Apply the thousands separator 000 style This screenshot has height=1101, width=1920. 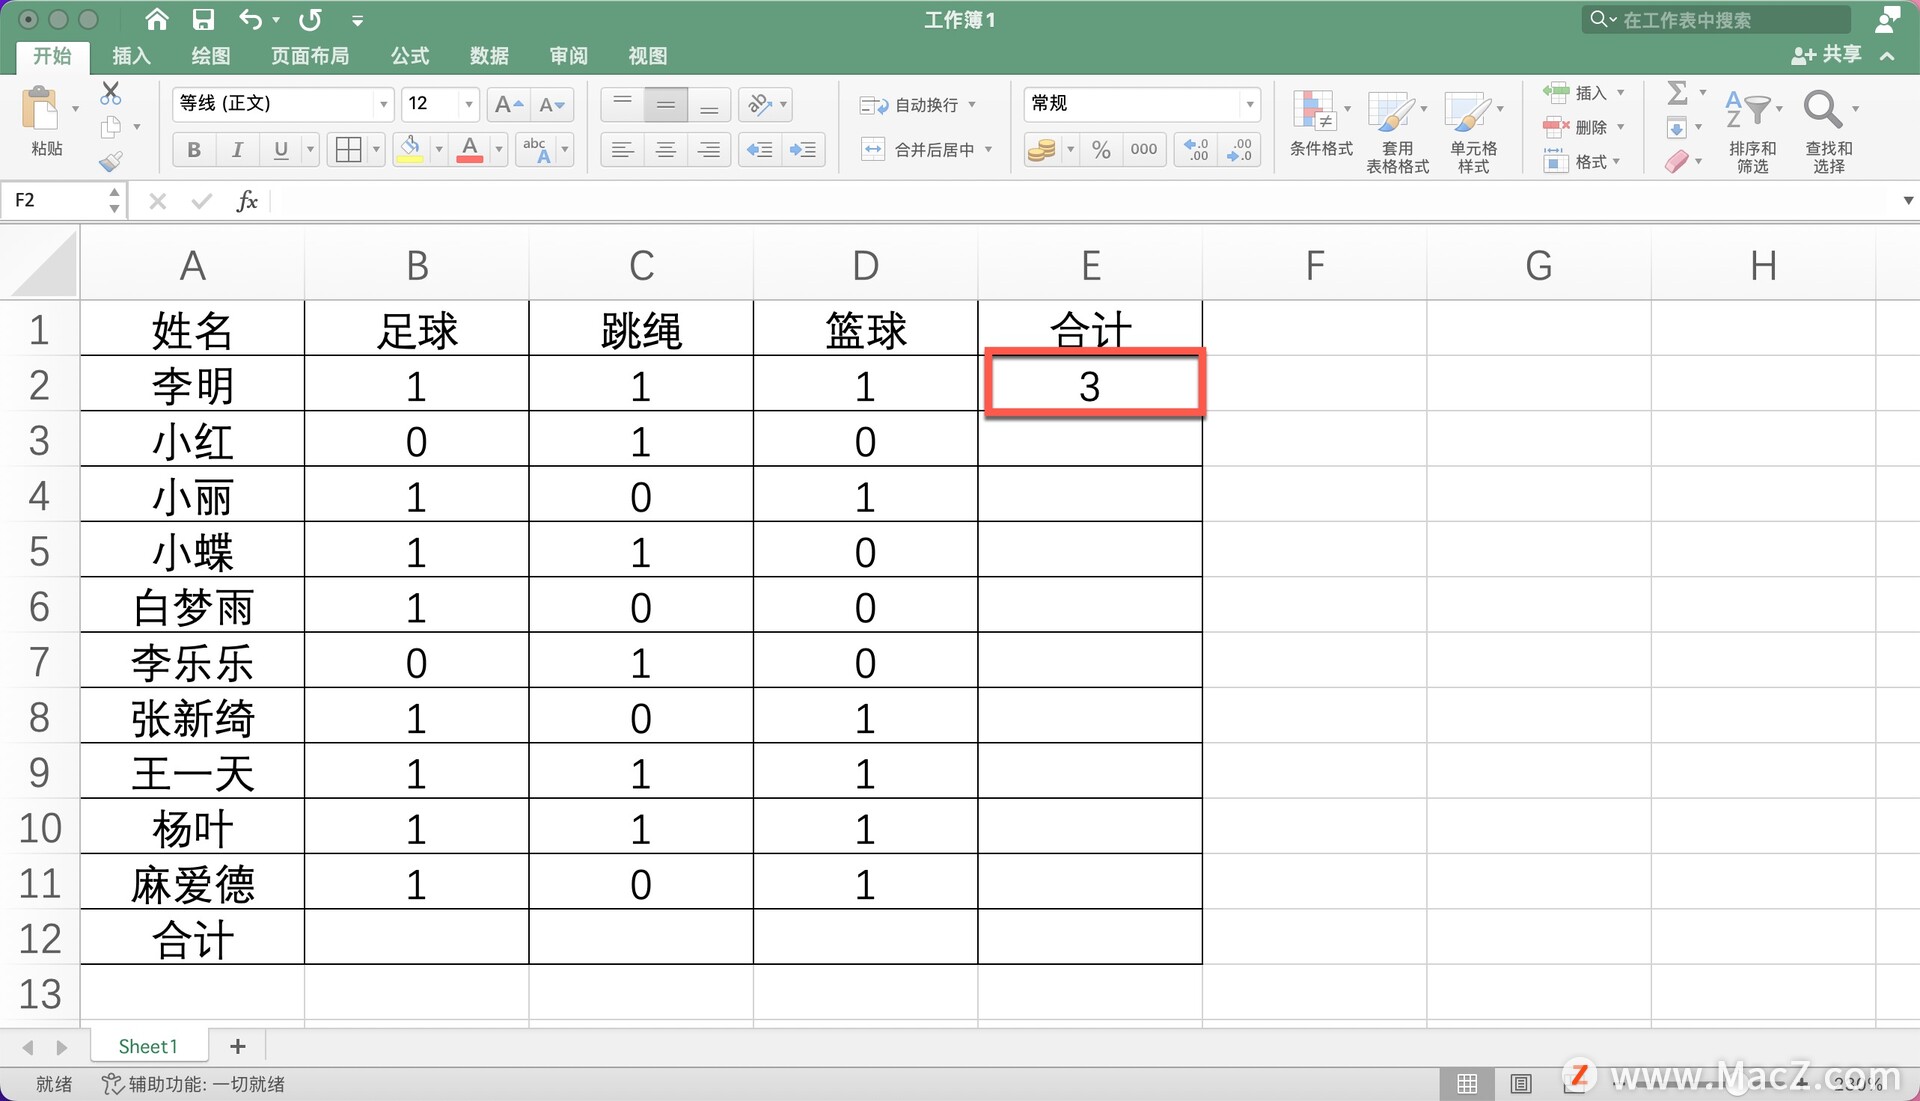(x=1144, y=150)
